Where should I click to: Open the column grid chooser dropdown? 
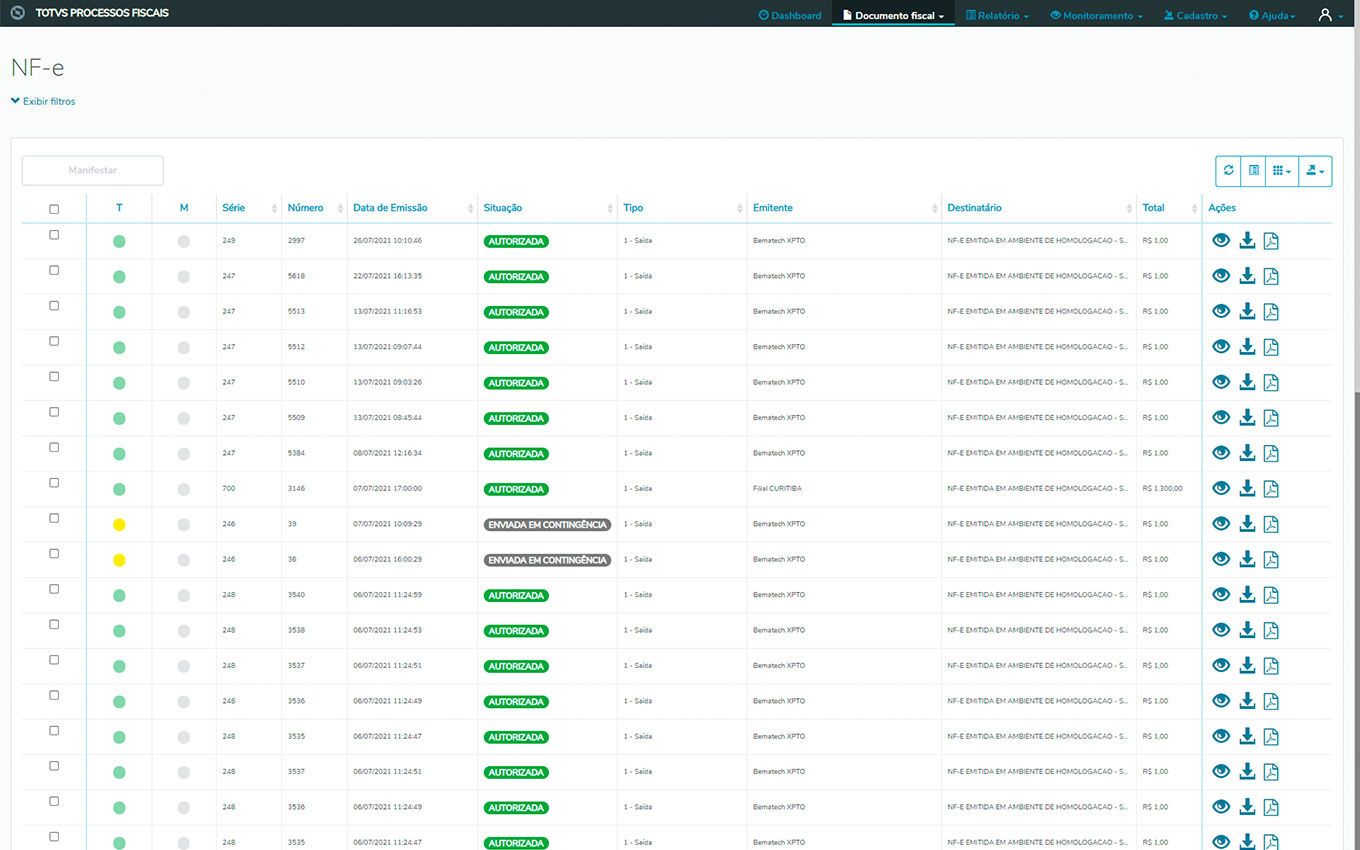click(x=1281, y=171)
